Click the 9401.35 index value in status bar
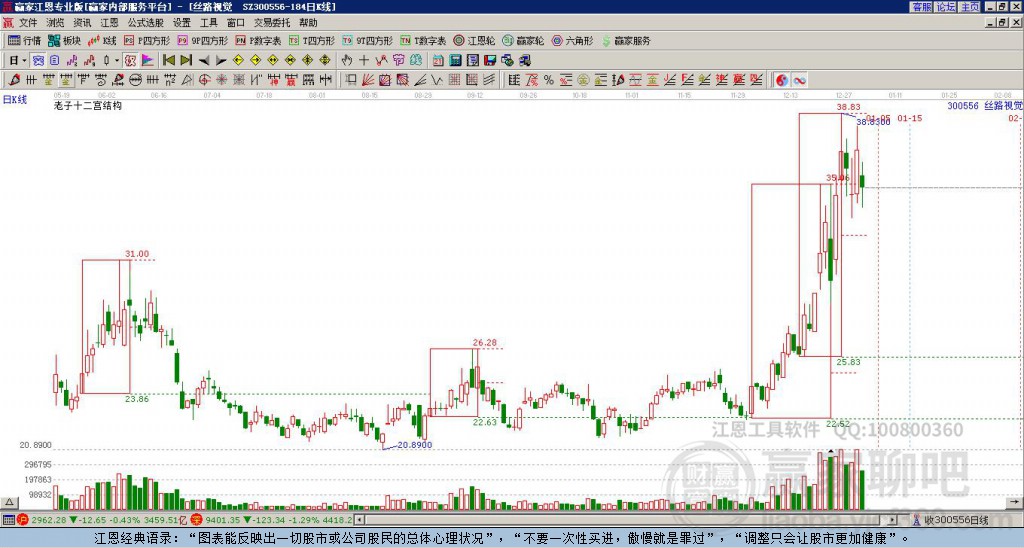 [x=223, y=520]
